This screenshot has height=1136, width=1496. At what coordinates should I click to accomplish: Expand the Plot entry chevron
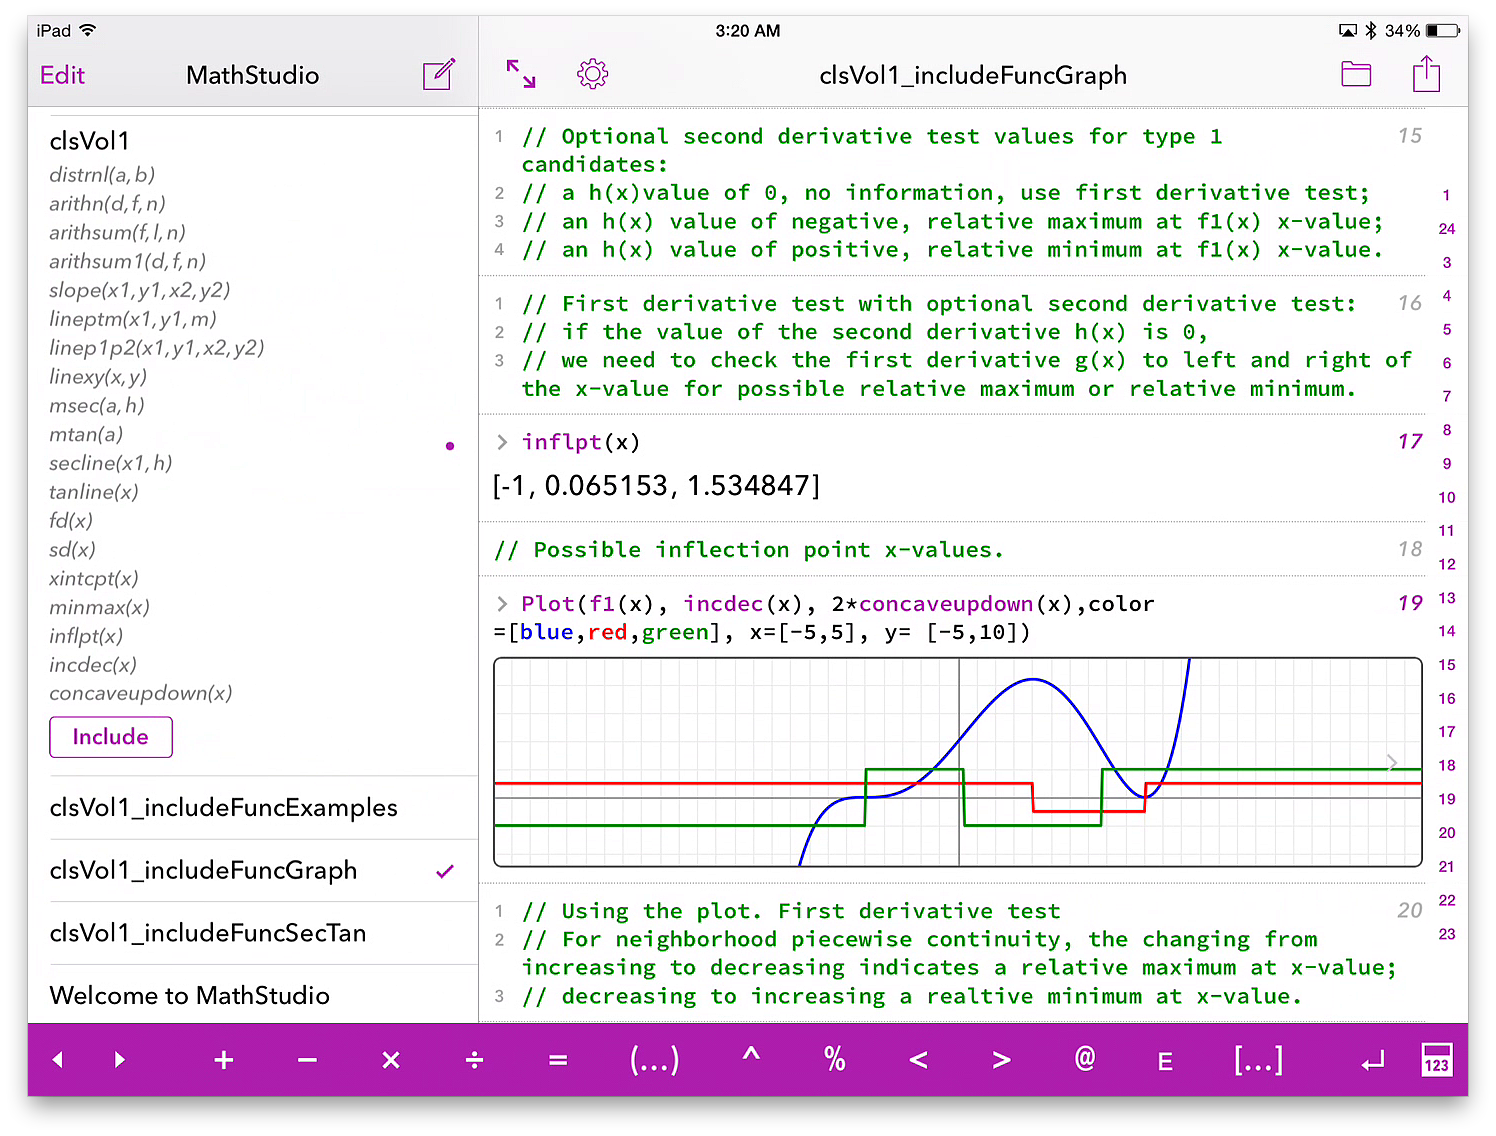(x=502, y=604)
